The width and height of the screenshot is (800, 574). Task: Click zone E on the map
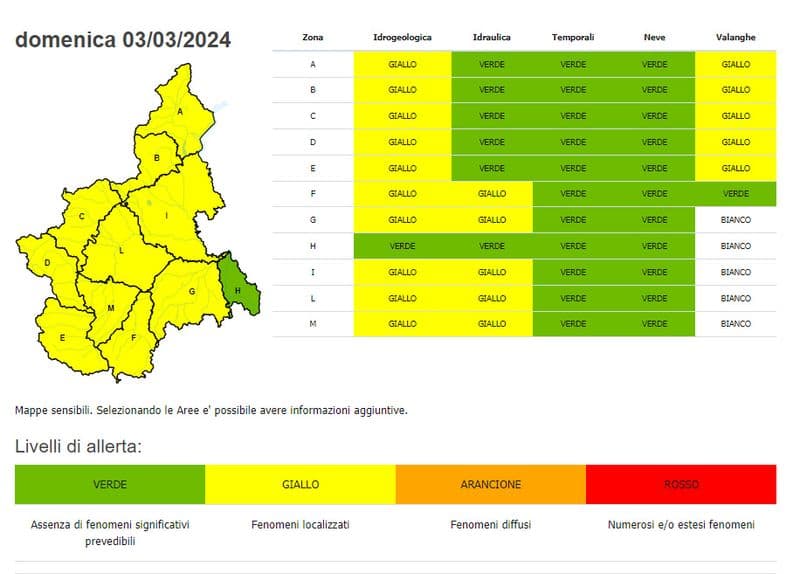pyautogui.click(x=62, y=338)
